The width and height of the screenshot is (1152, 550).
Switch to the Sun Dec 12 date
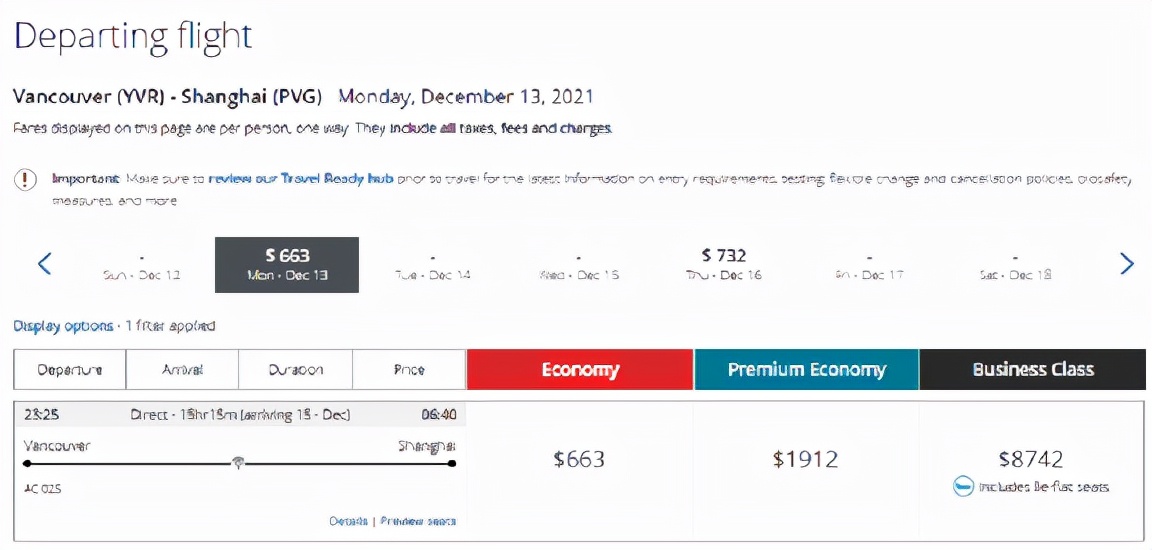click(x=141, y=265)
